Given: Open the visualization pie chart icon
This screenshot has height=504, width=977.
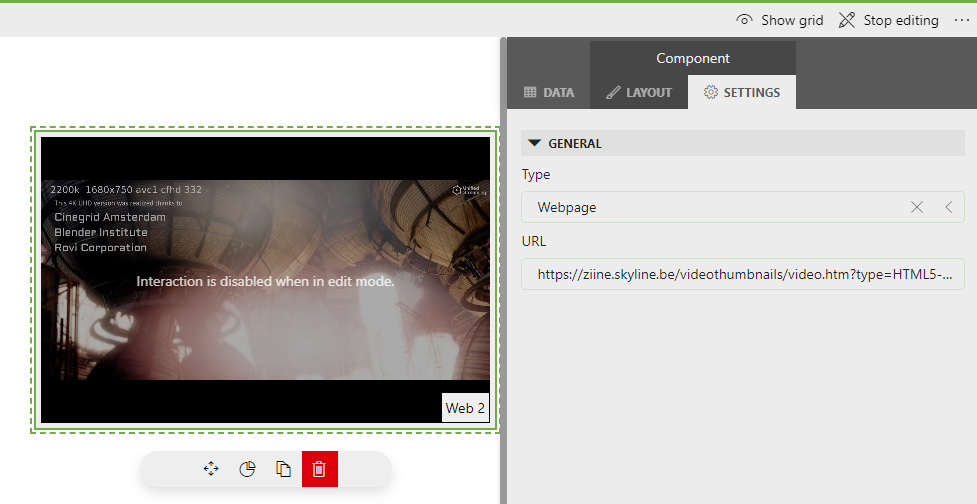Looking at the screenshot, I should point(247,469).
